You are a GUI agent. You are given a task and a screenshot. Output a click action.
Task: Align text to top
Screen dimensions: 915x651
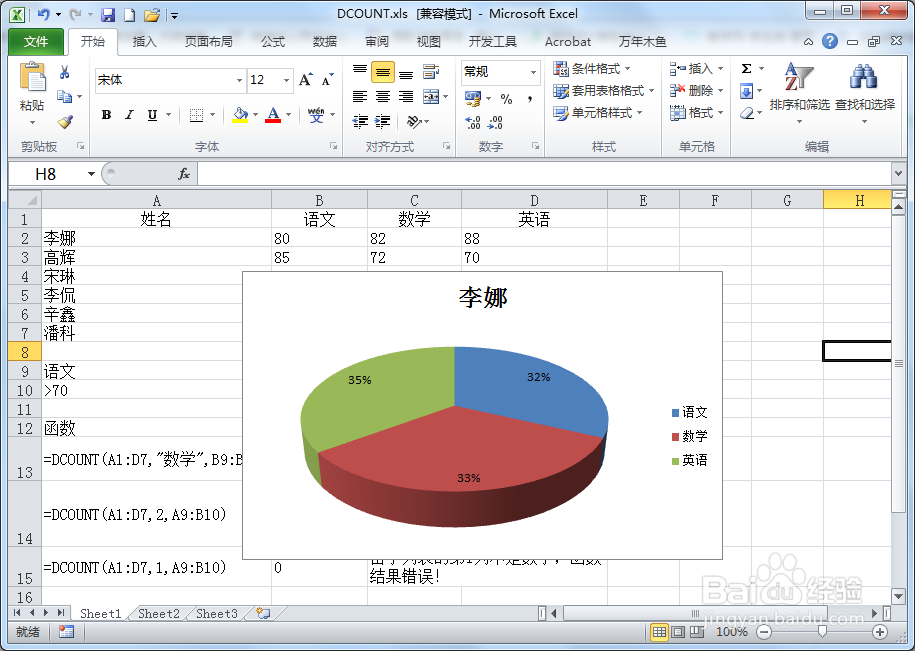click(359, 71)
